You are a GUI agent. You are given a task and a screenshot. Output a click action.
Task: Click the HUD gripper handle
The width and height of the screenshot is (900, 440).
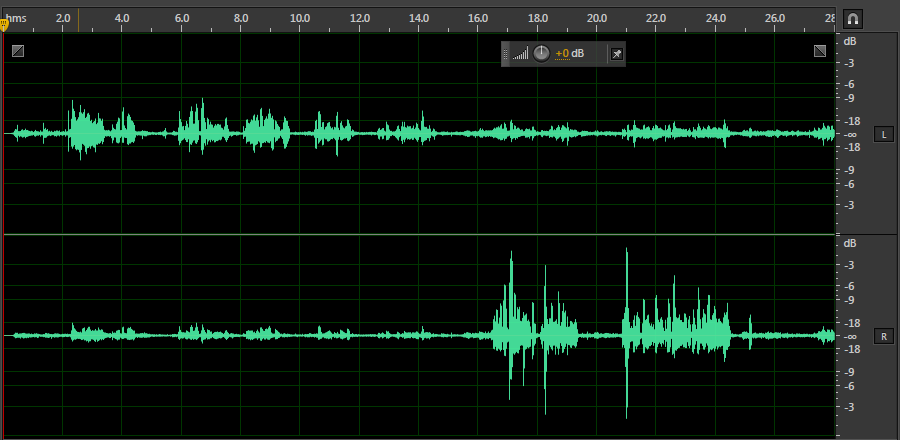[x=506, y=54]
